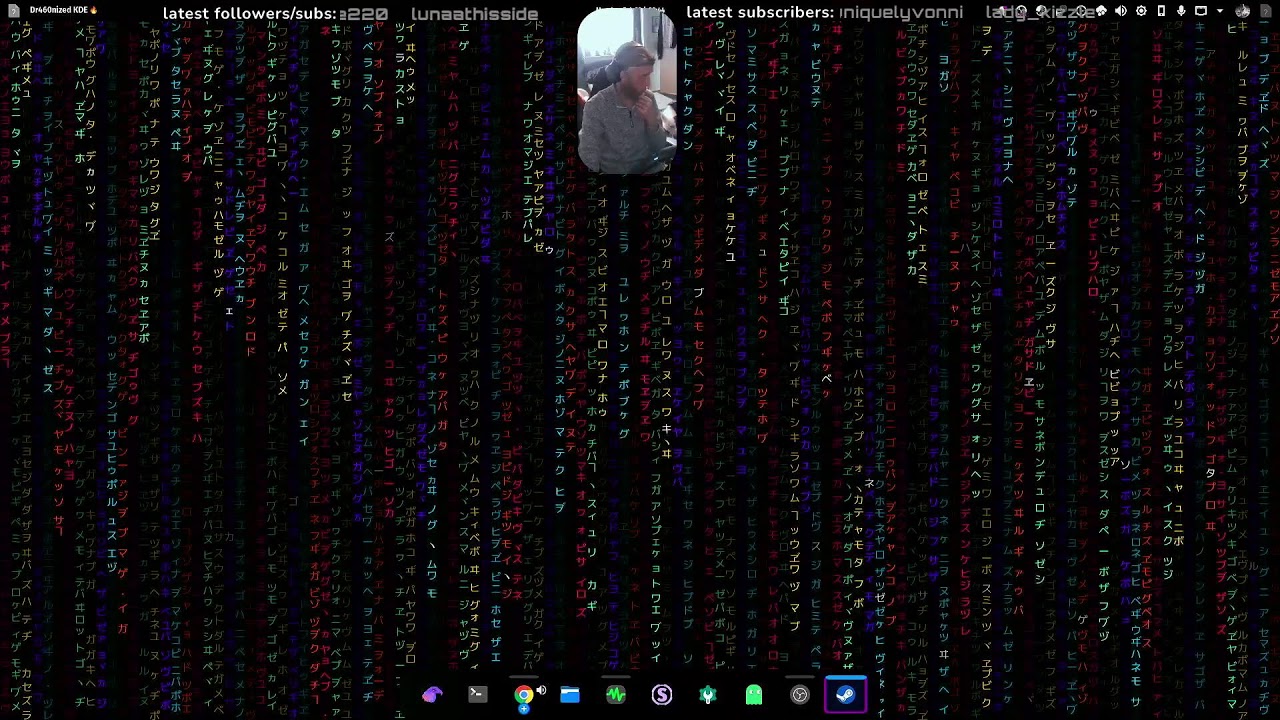Open the display configuration tray icon
The height and width of the screenshot is (720, 1280).
point(1201,11)
